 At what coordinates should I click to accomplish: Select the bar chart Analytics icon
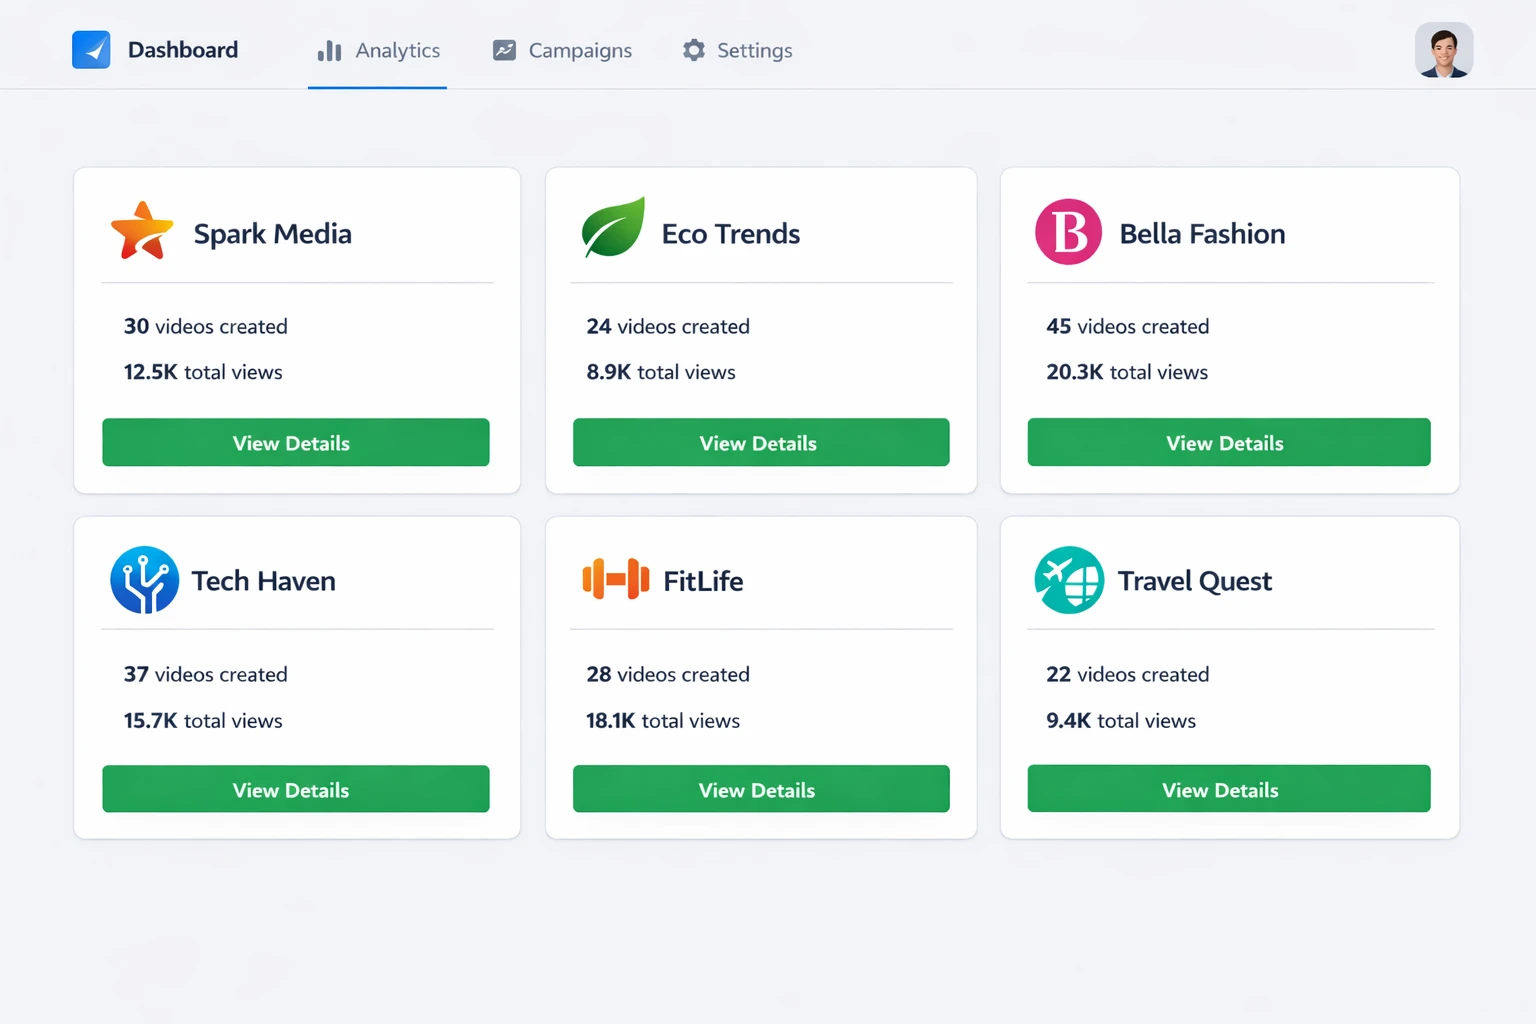(x=330, y=50)
